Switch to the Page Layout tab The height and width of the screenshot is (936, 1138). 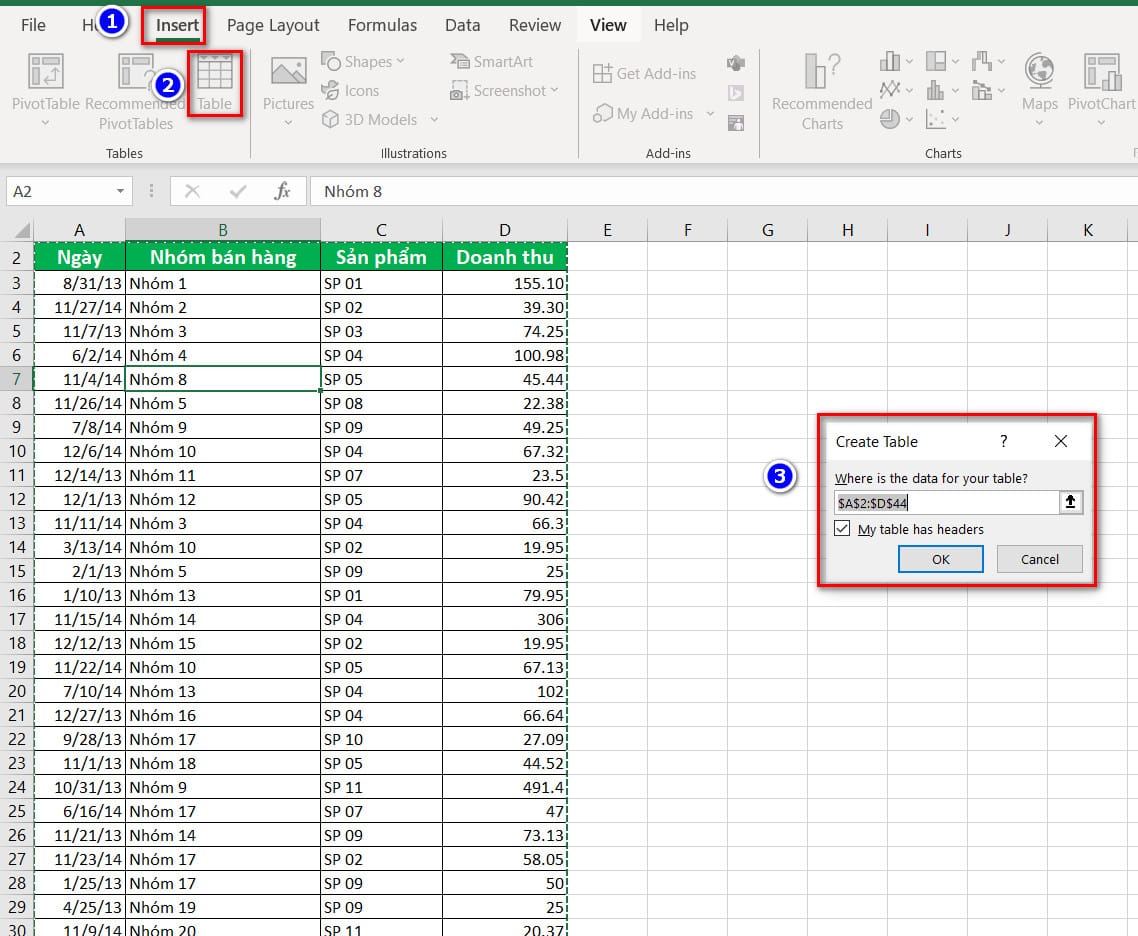coord(273,25)
